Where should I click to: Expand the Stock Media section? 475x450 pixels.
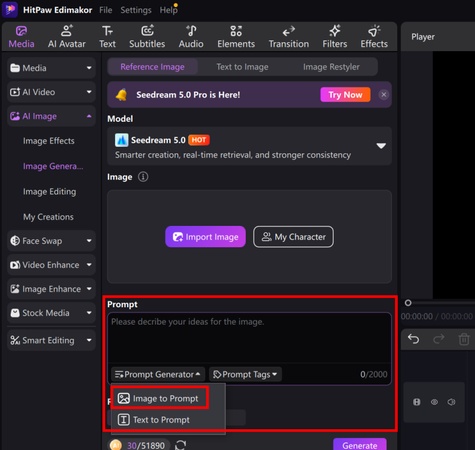pos(51,313)
